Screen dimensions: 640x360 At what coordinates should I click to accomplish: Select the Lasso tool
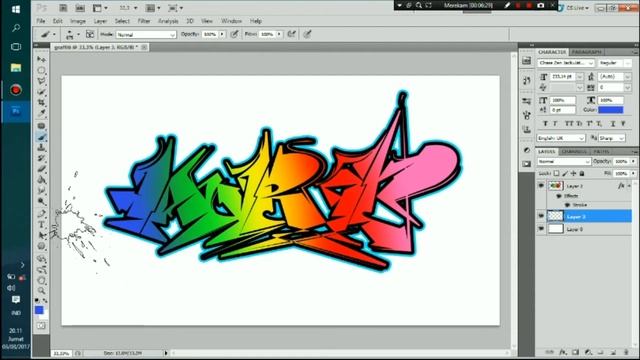[41, 81]
